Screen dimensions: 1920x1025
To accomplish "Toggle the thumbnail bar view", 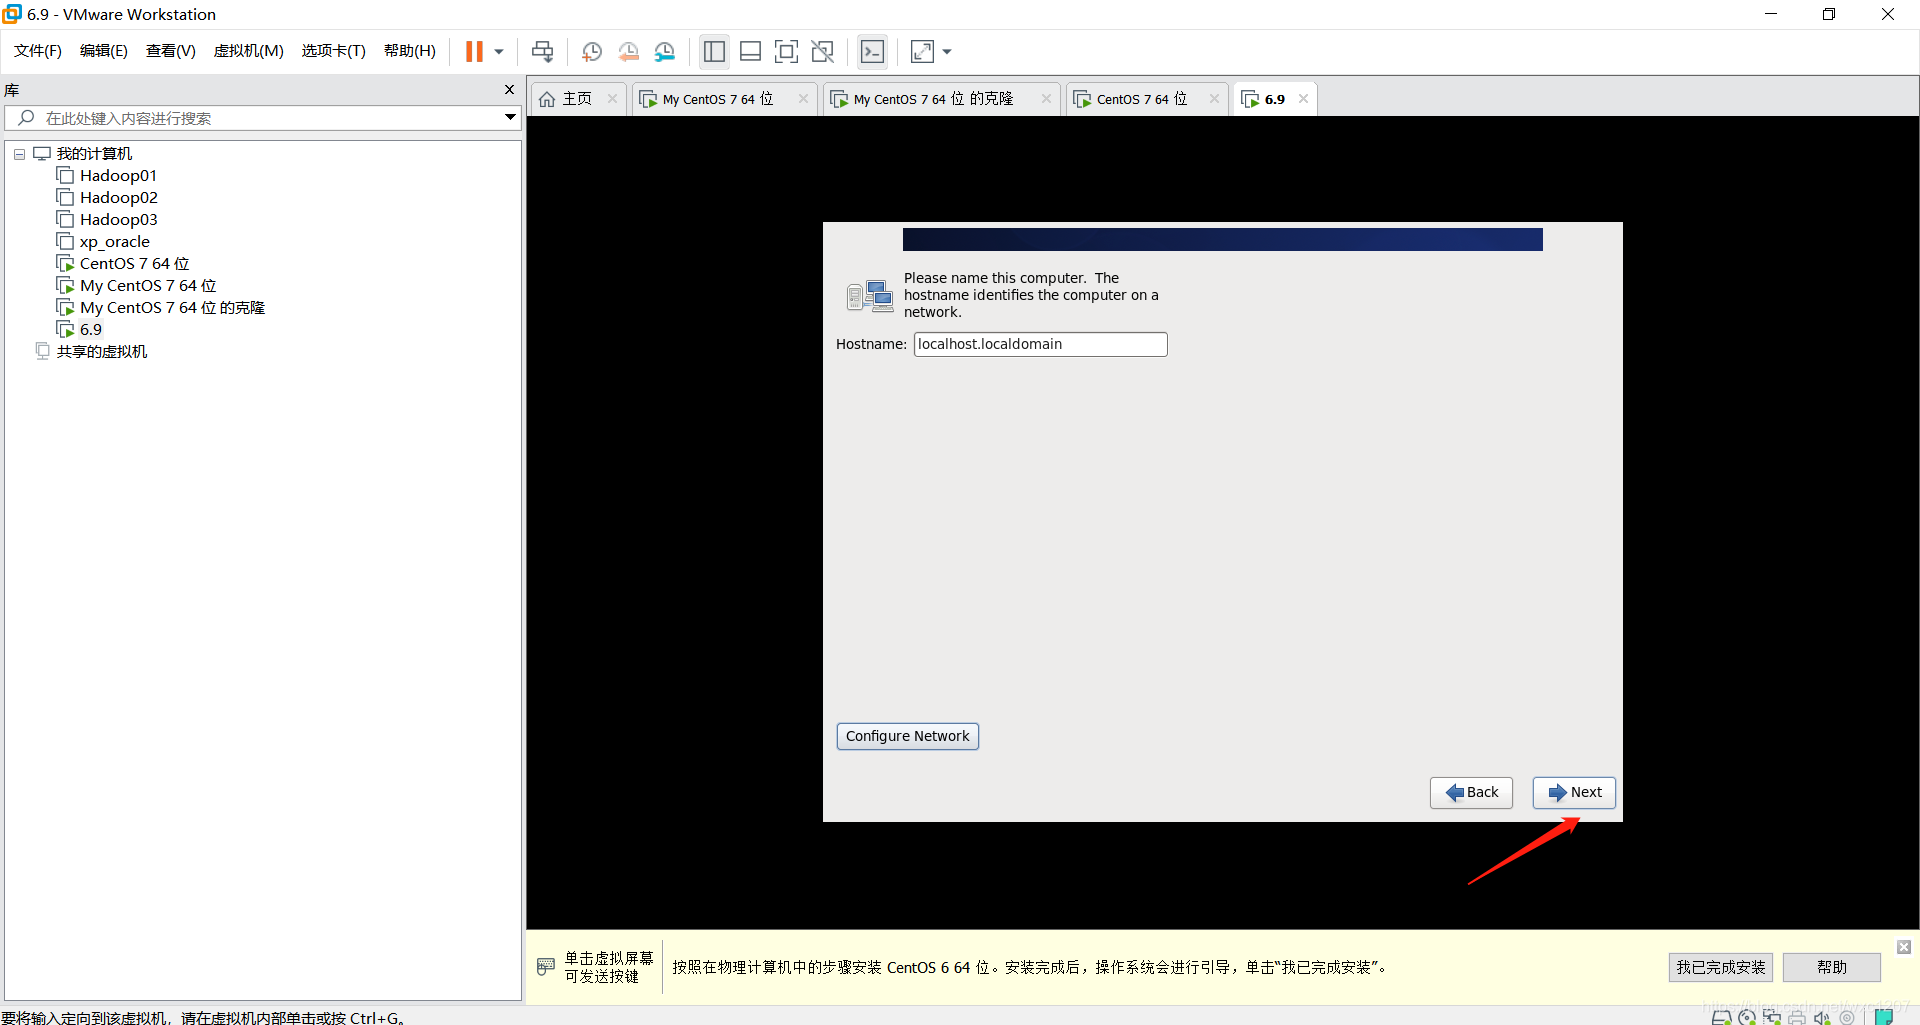I will point(750,51).
